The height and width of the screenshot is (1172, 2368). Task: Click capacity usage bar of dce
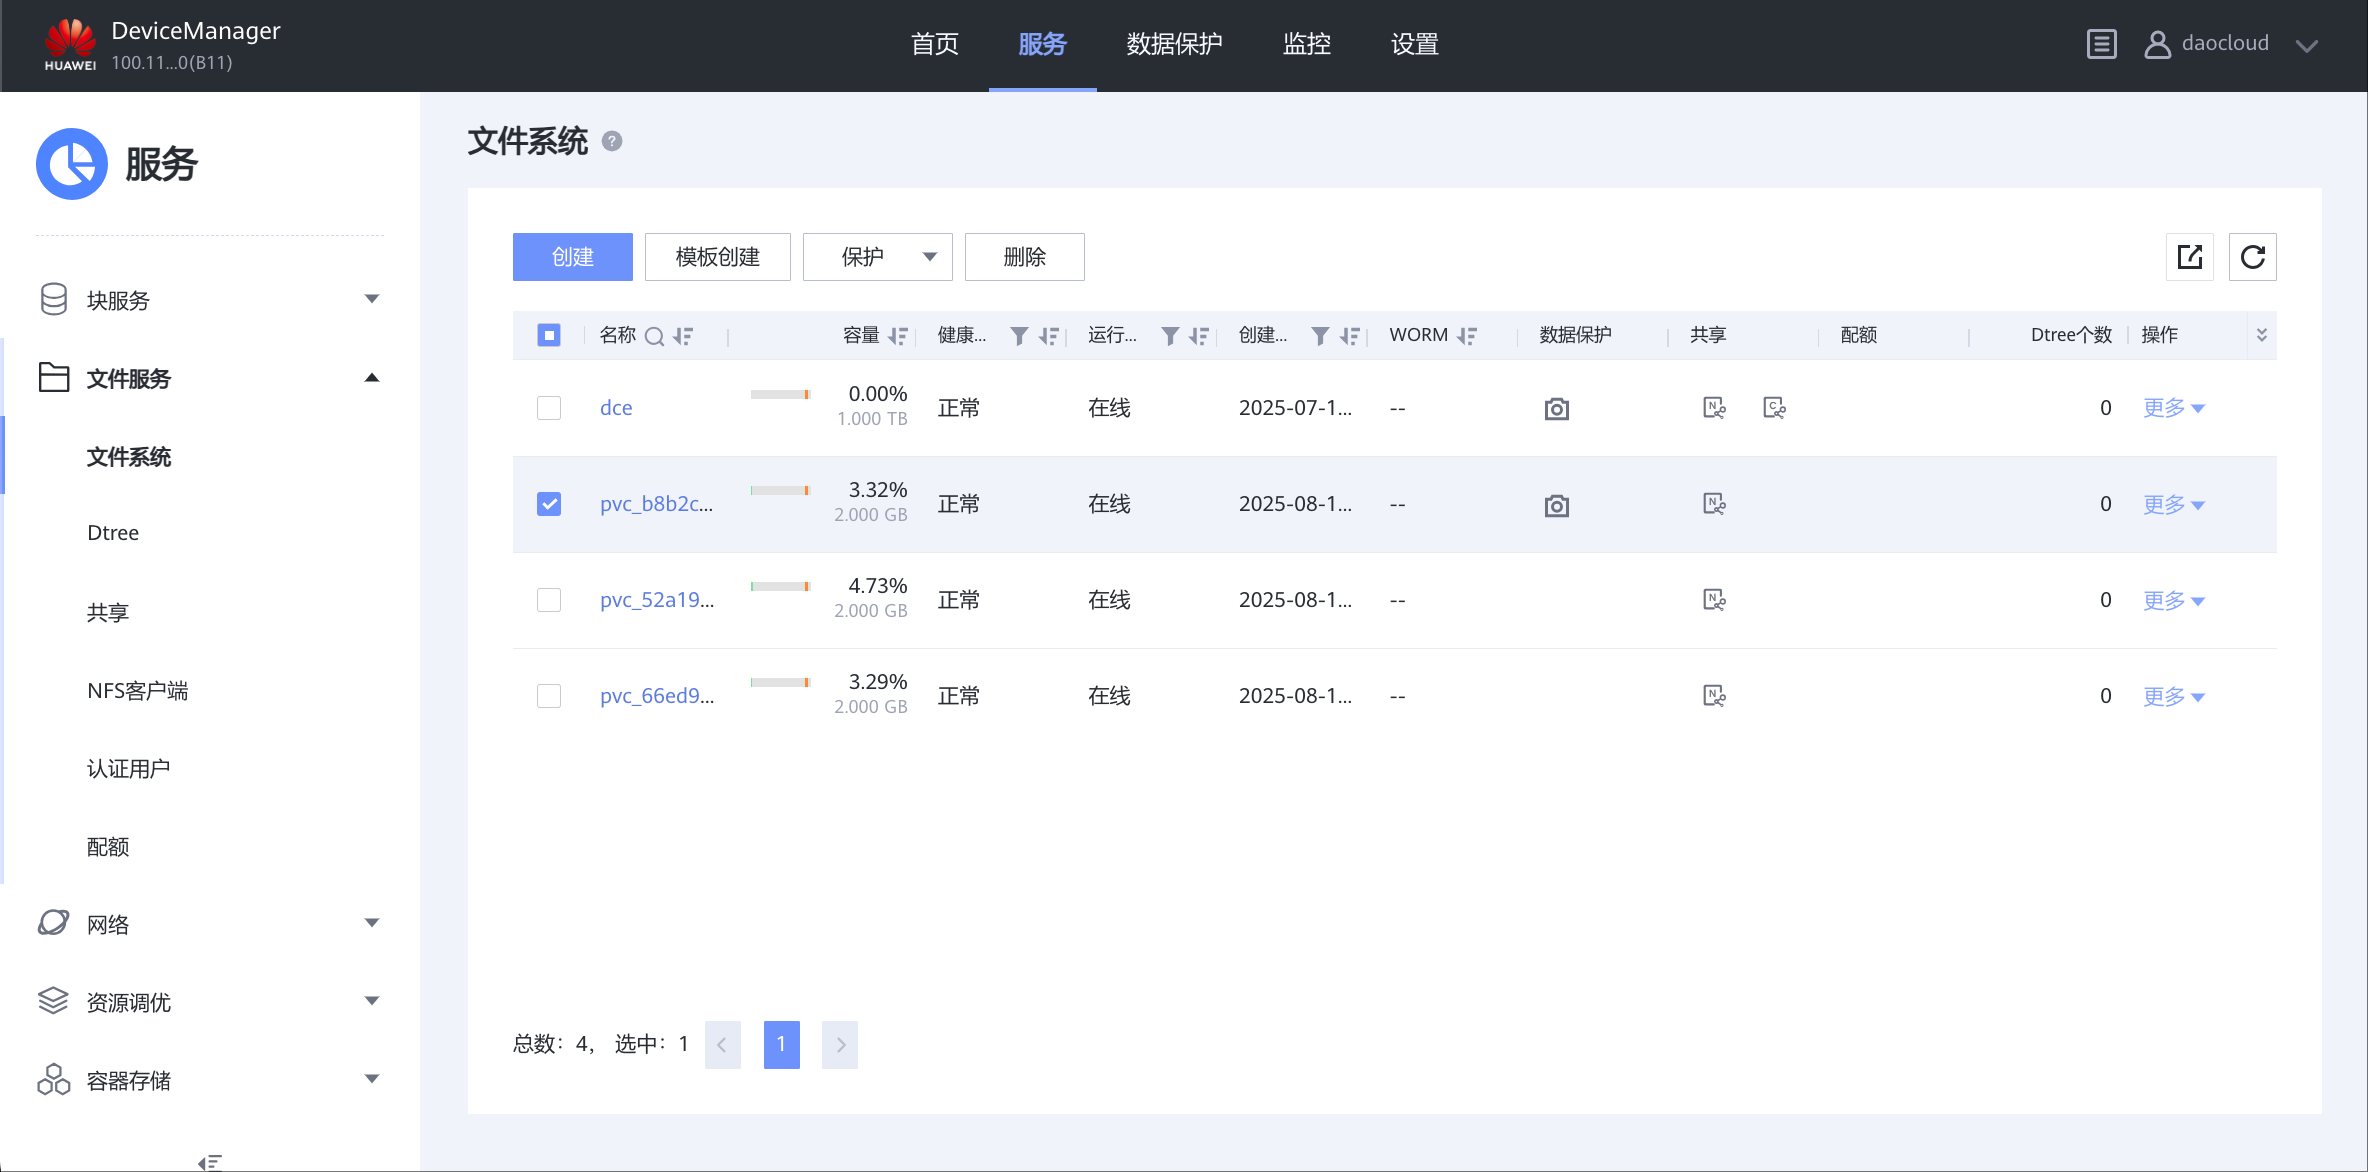click(x=780, y=394)
